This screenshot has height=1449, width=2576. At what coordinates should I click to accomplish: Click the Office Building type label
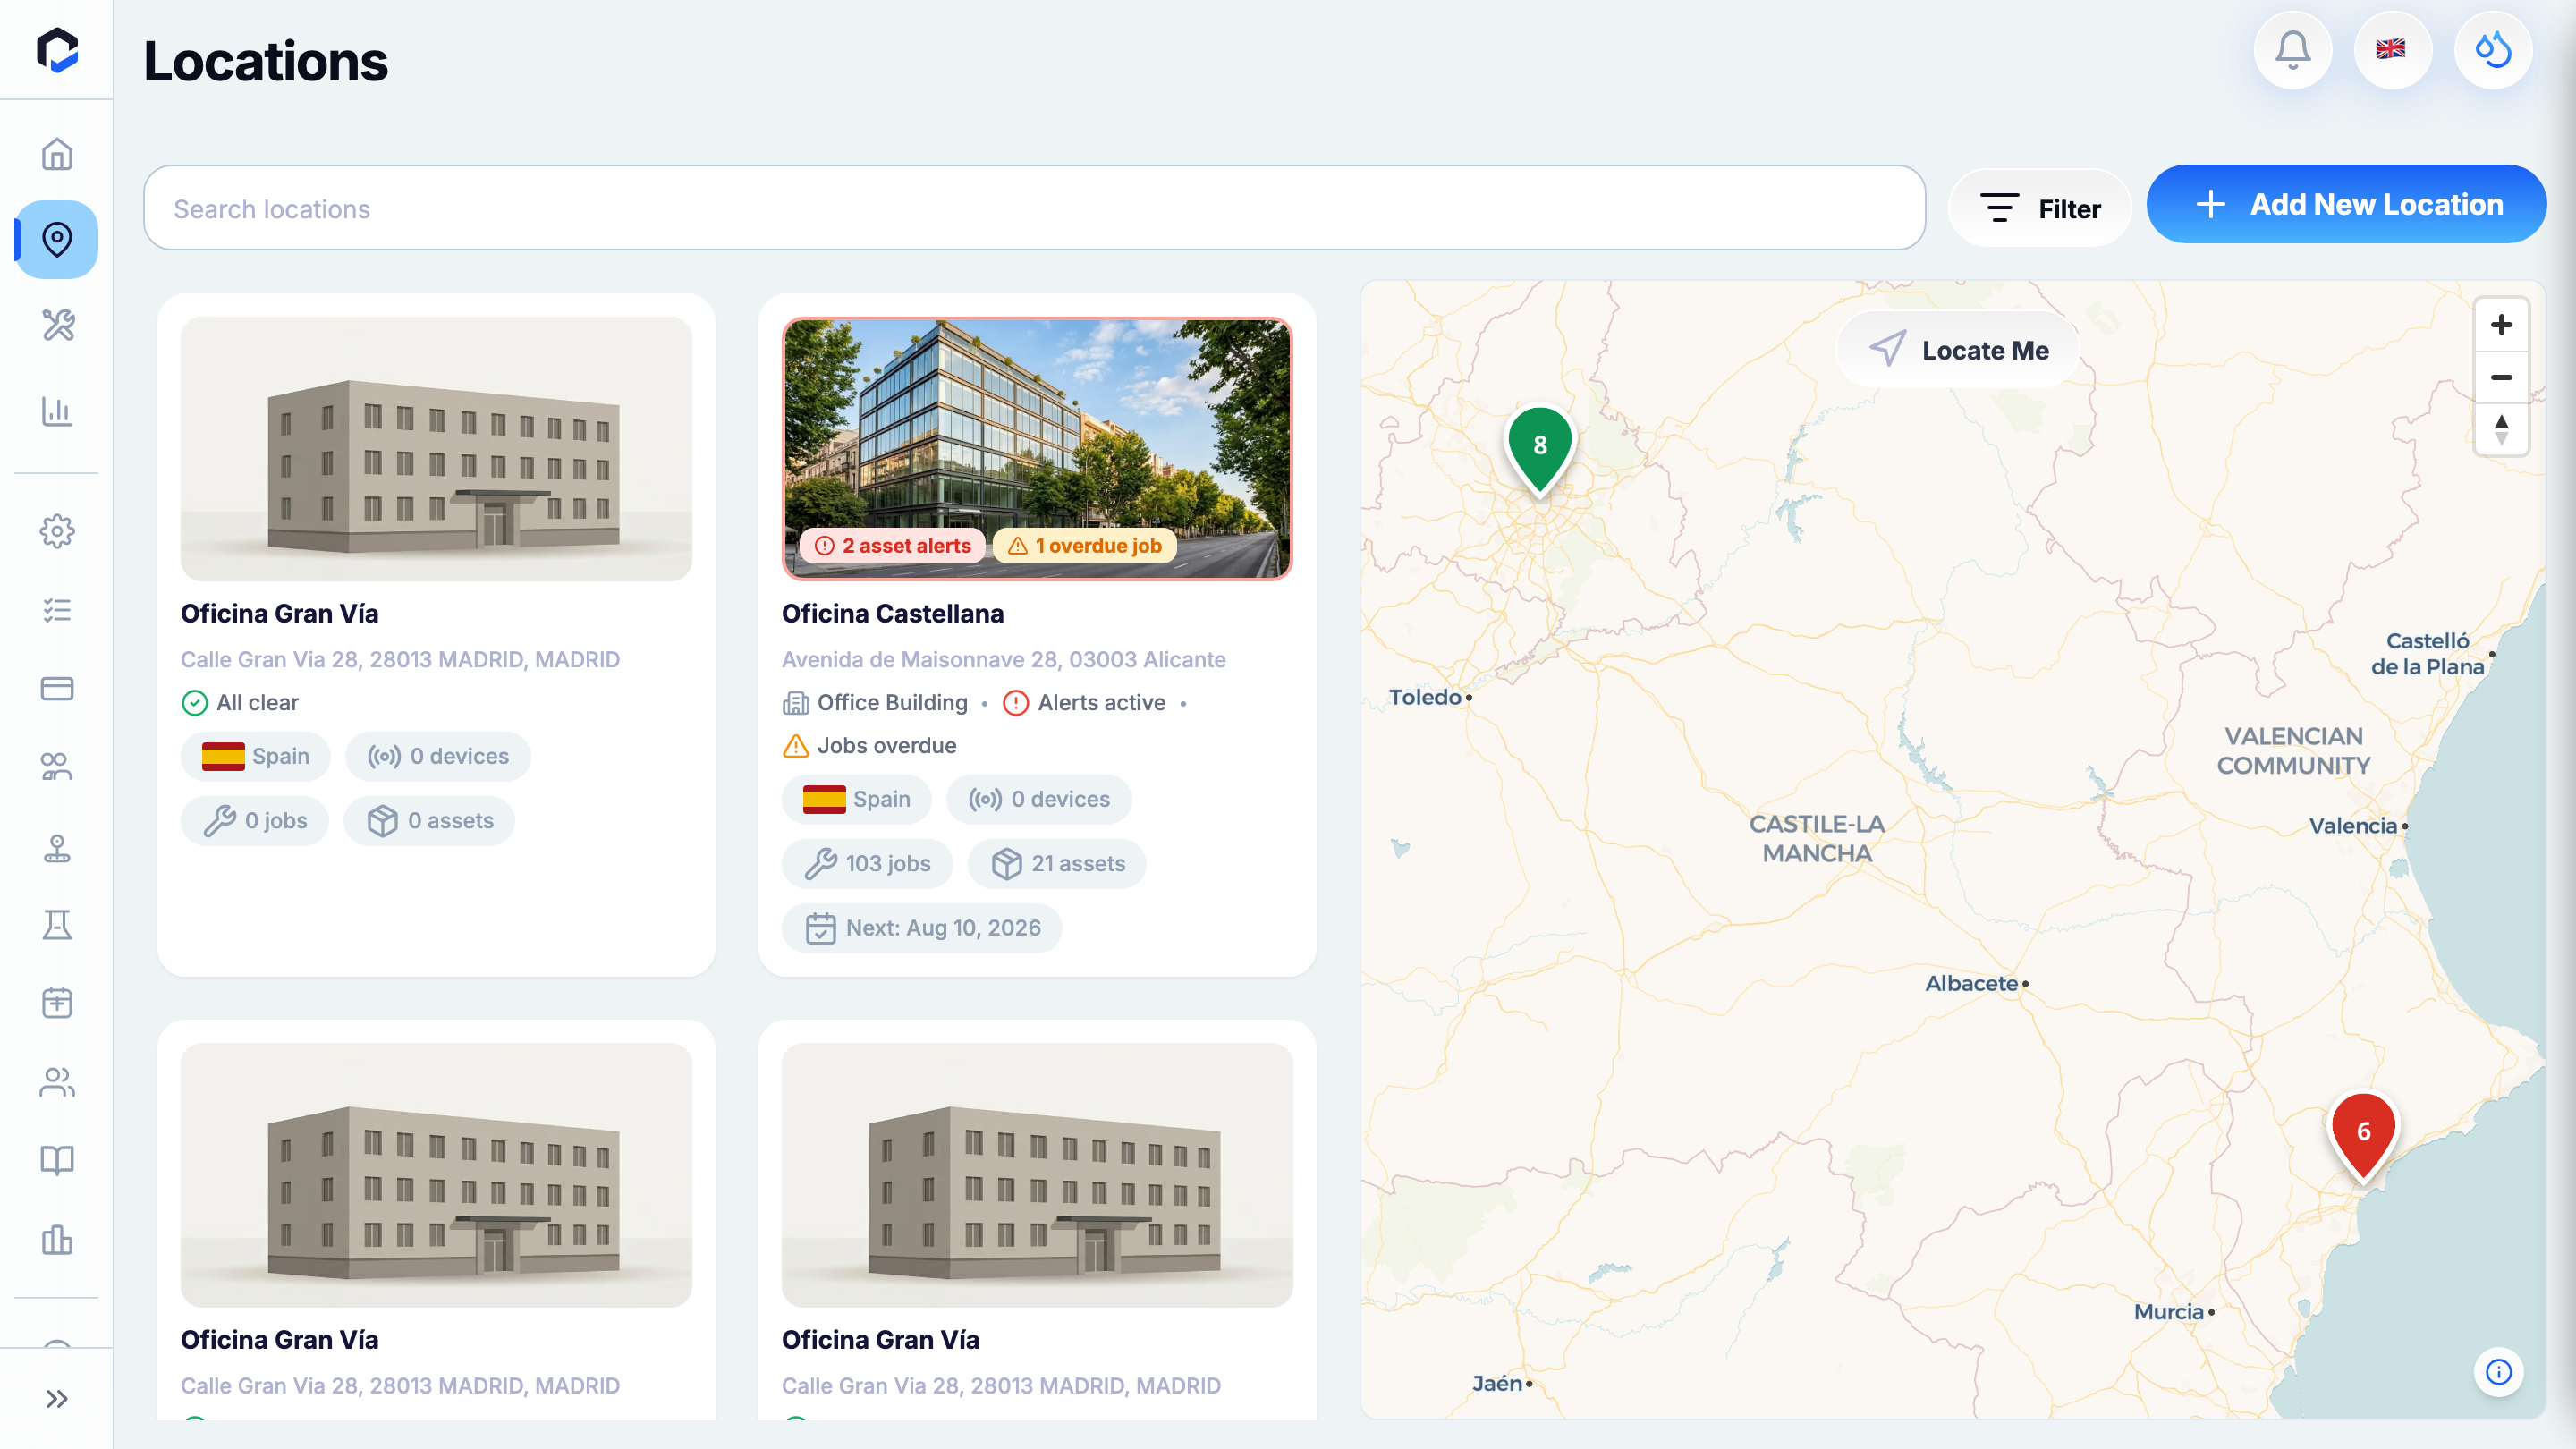tap(892, 702)
